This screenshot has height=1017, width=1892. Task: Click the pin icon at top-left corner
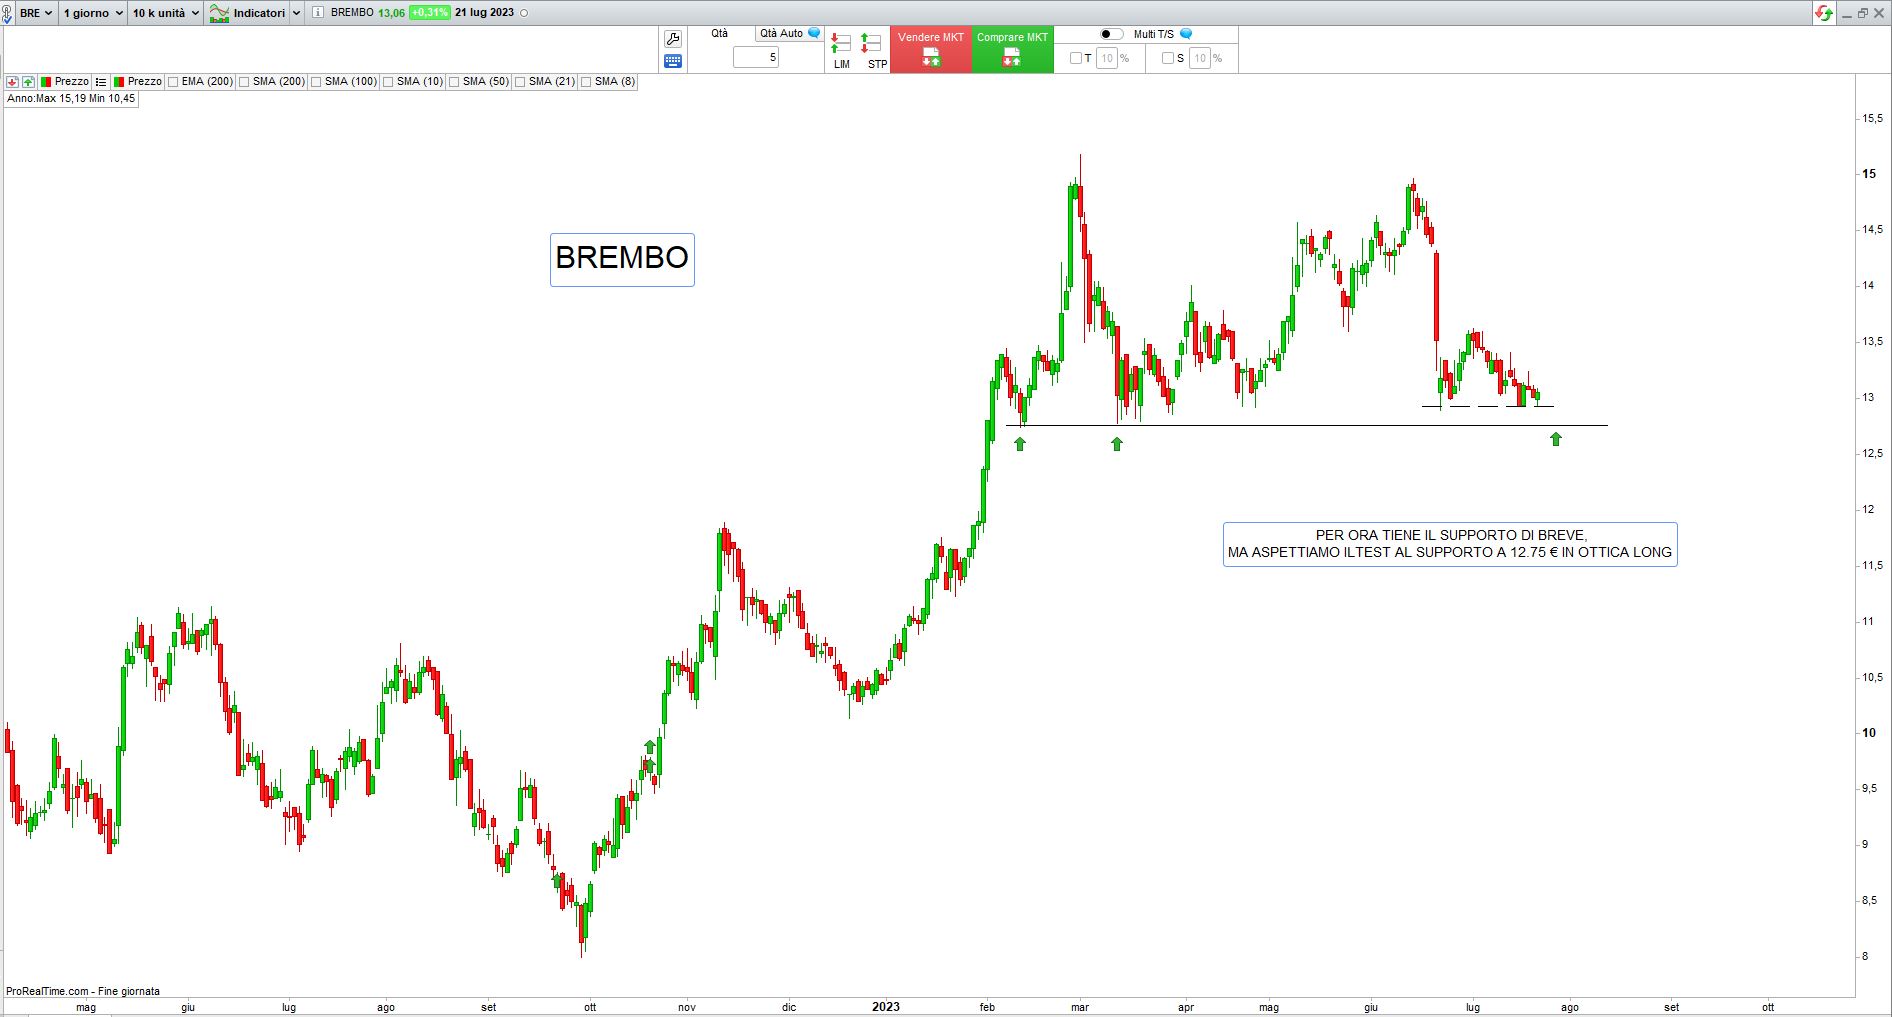tap(7, 13)
